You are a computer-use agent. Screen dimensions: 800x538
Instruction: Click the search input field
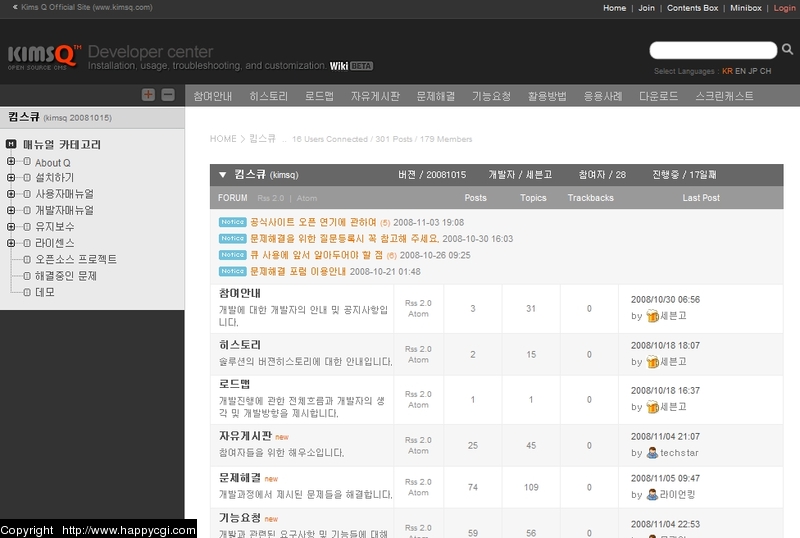click(x=713, y=50)
